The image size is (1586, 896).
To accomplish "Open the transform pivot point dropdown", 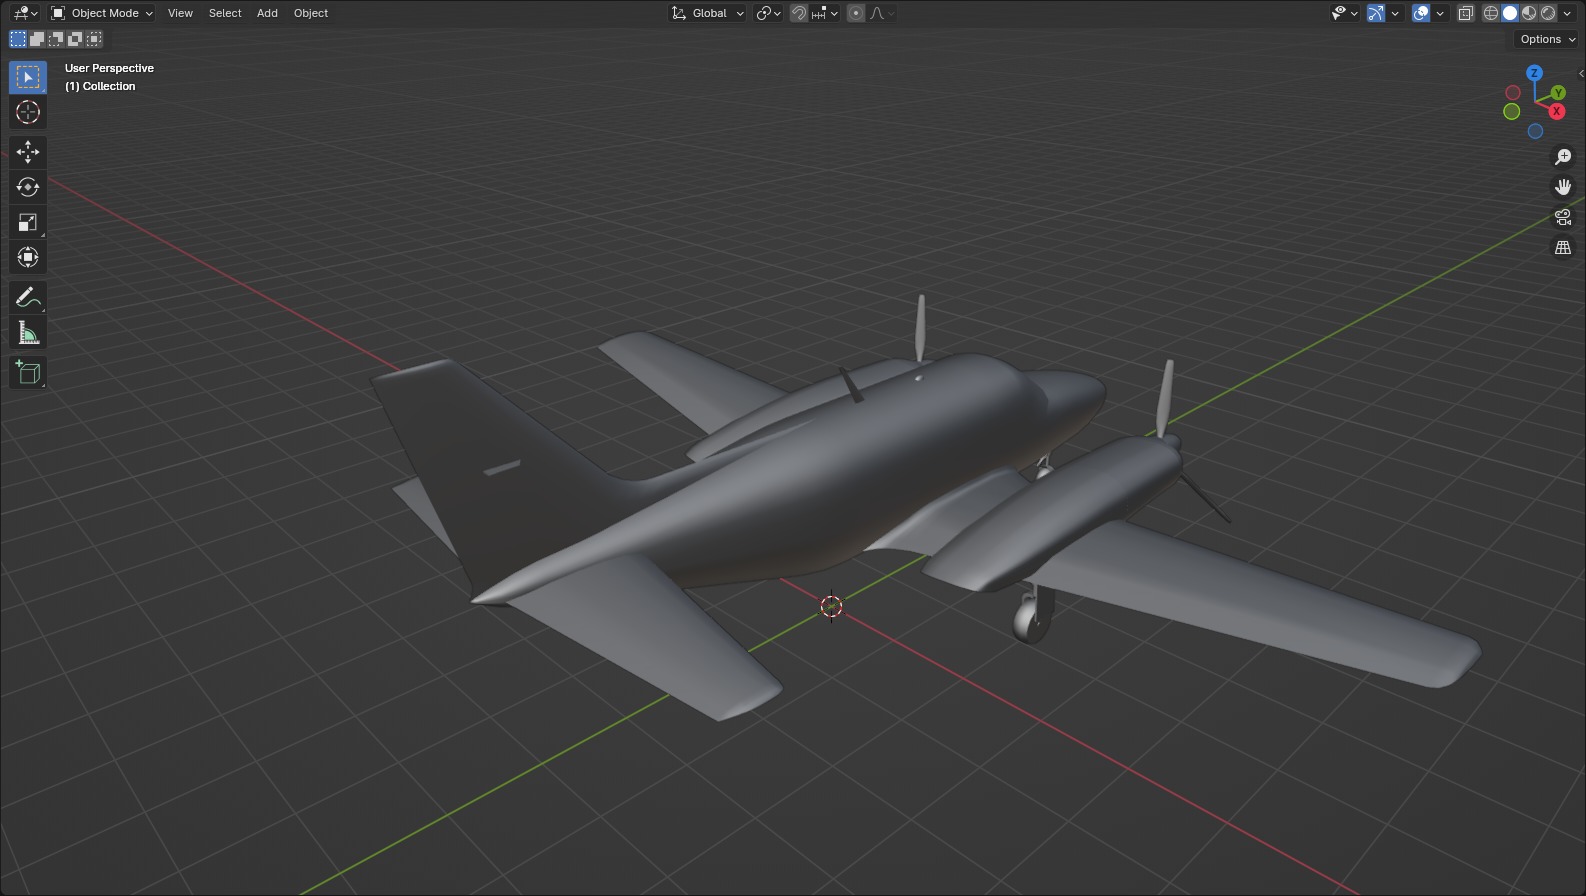I will [768, 13].
